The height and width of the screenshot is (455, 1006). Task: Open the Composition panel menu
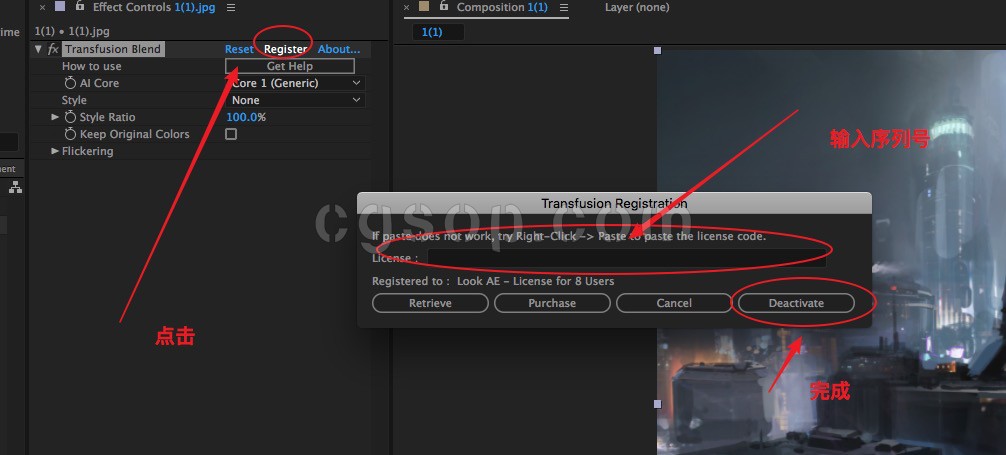[x=563, y=8]
